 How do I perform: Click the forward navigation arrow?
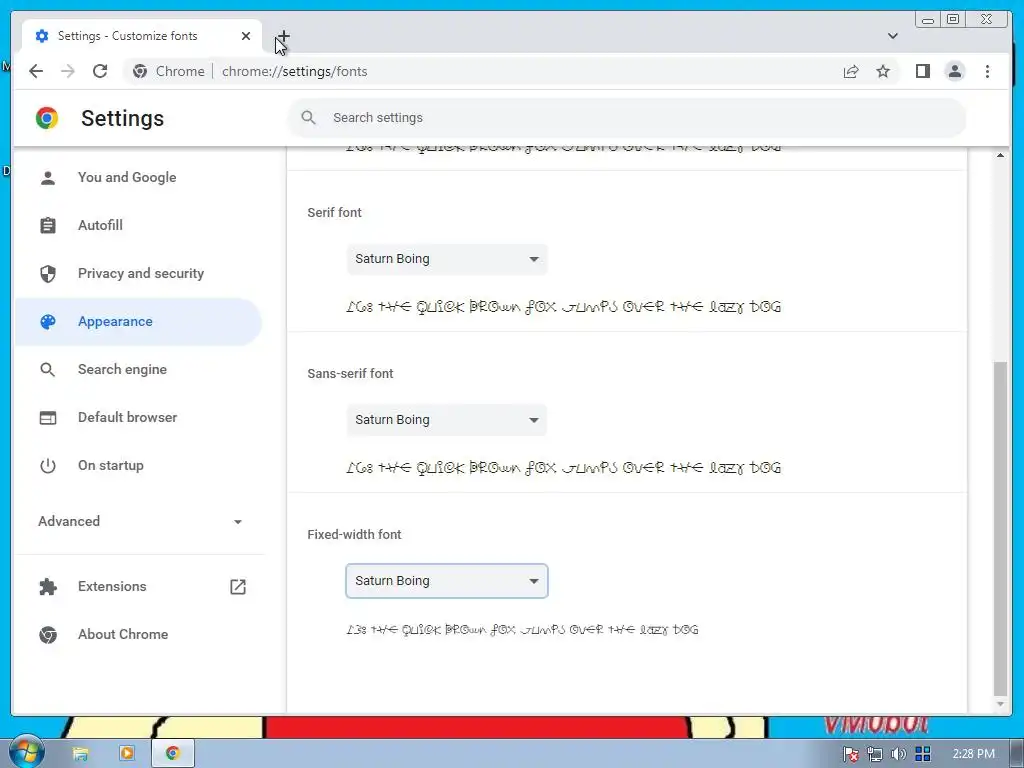[x=68, y=71]
